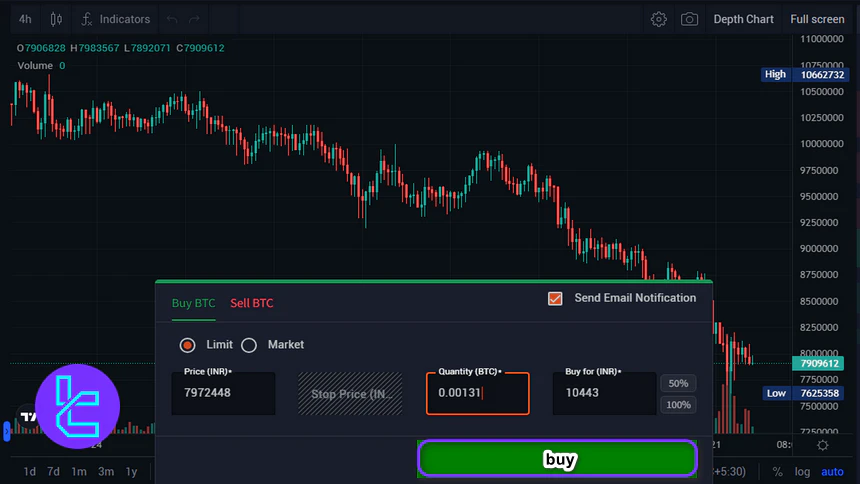Set chart range to 1m
Screen dimensions: 860x484
tap(79, 472)
